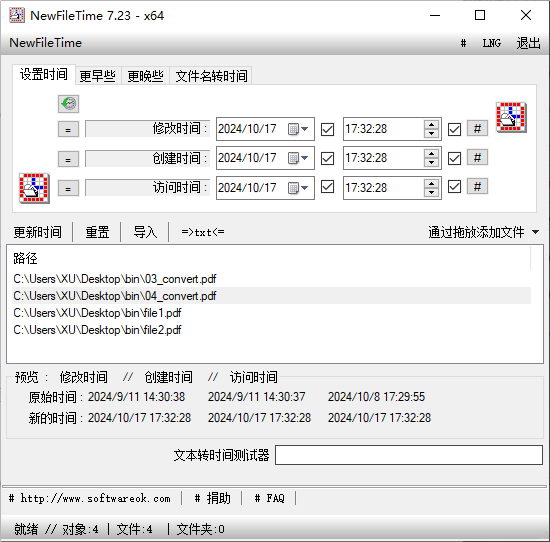Click the # button in the 修改时间 row
Image resolution: width=550 pixels, height=542 pixels.
click(x=477, y=129)
